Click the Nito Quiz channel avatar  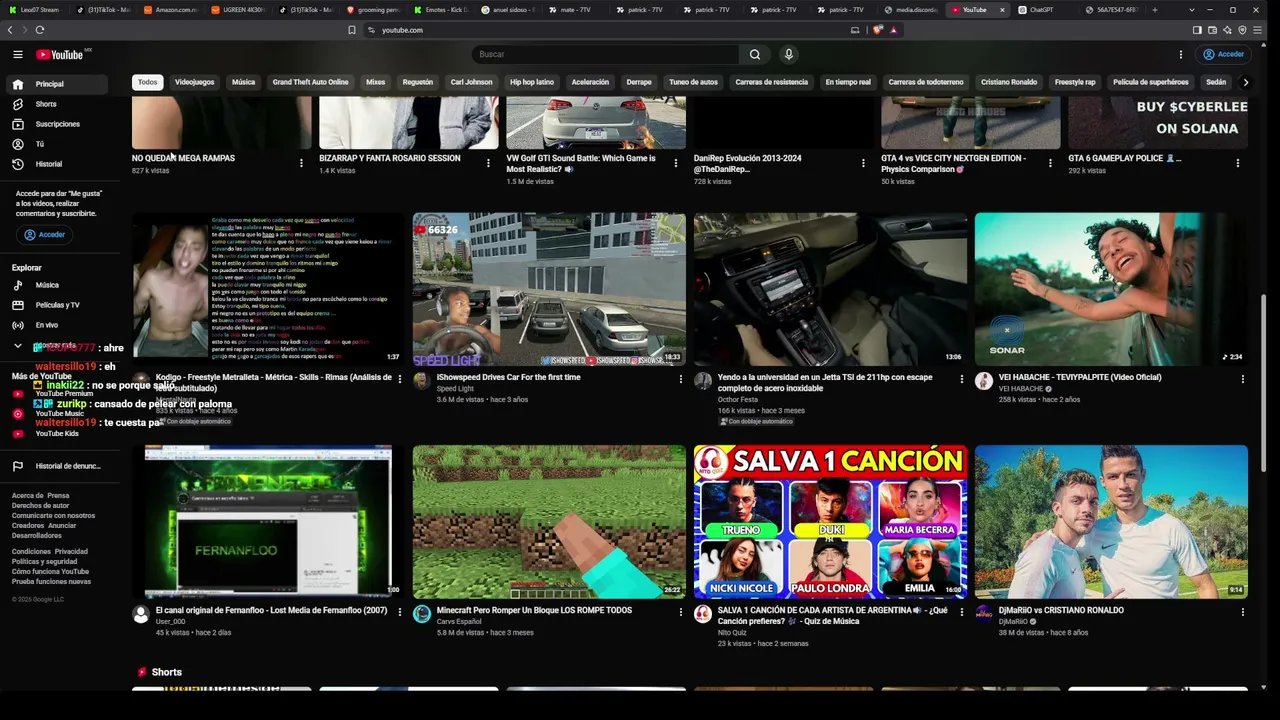703,614
